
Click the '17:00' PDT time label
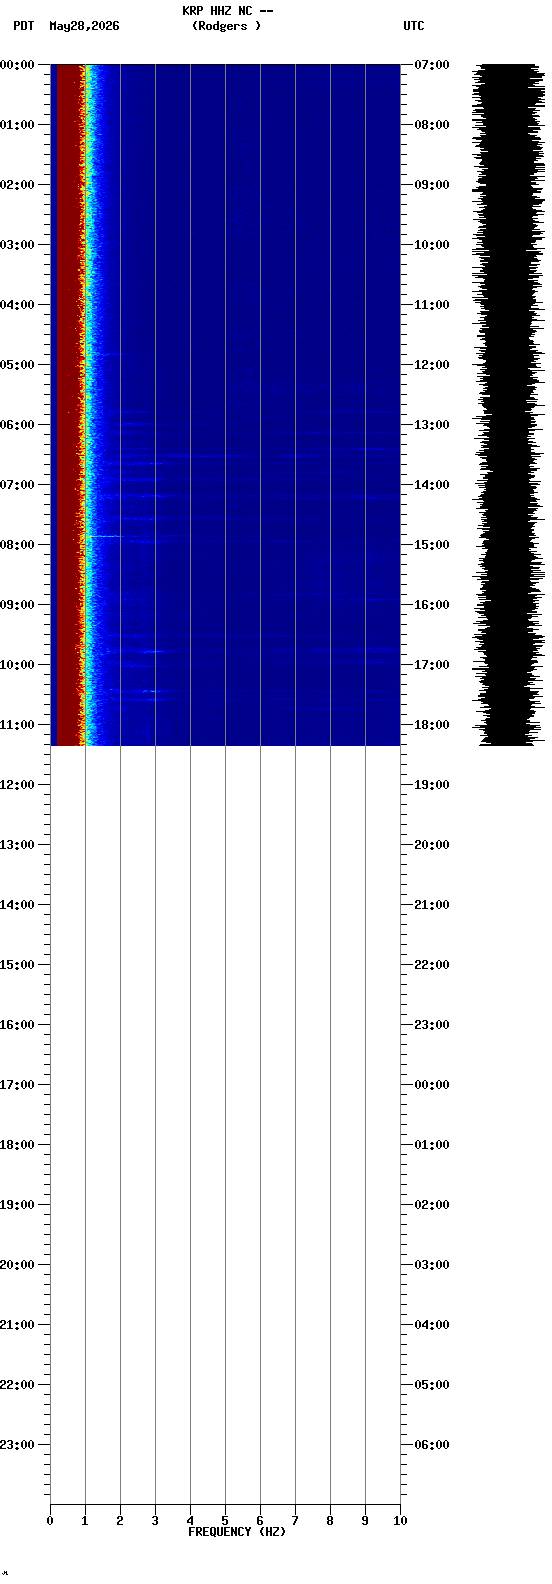17,1085
